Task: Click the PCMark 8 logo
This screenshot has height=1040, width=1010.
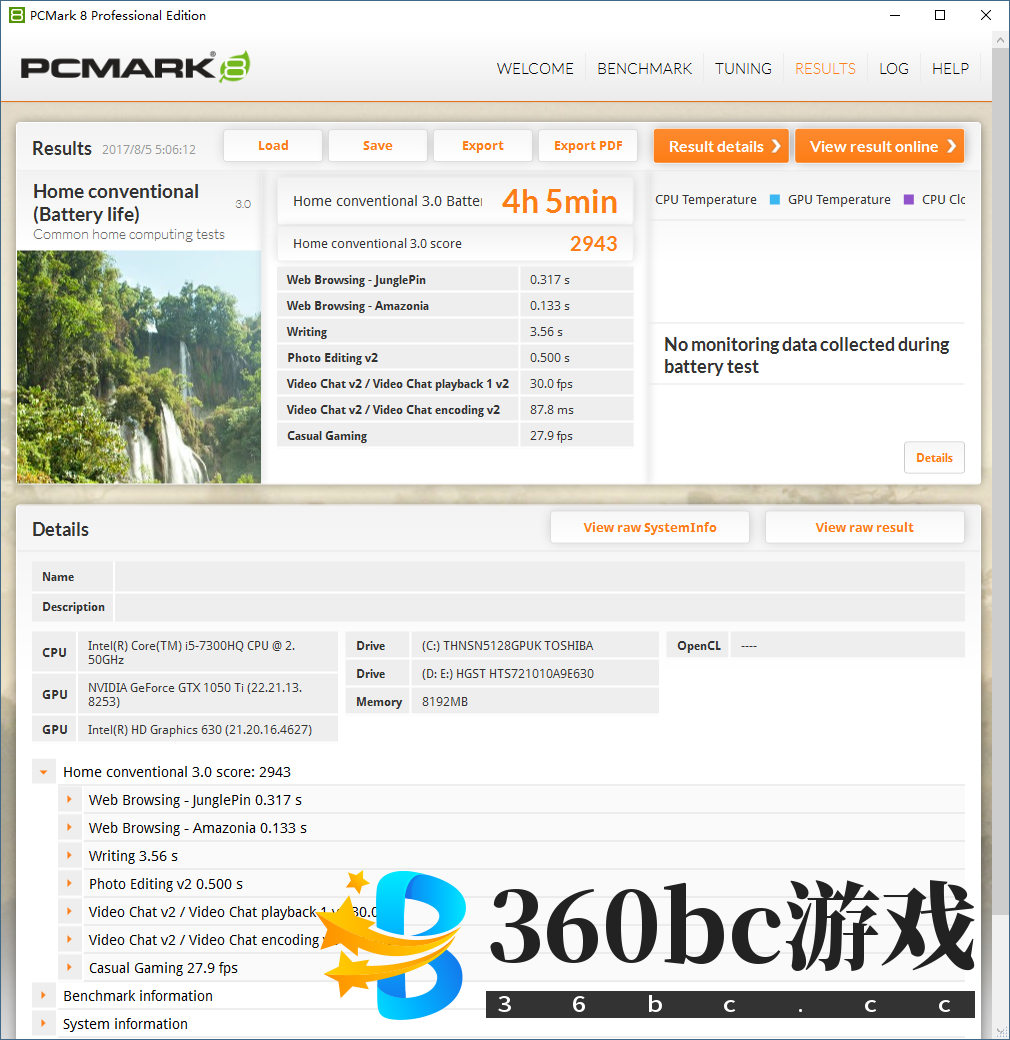Action: coord(135,68)
